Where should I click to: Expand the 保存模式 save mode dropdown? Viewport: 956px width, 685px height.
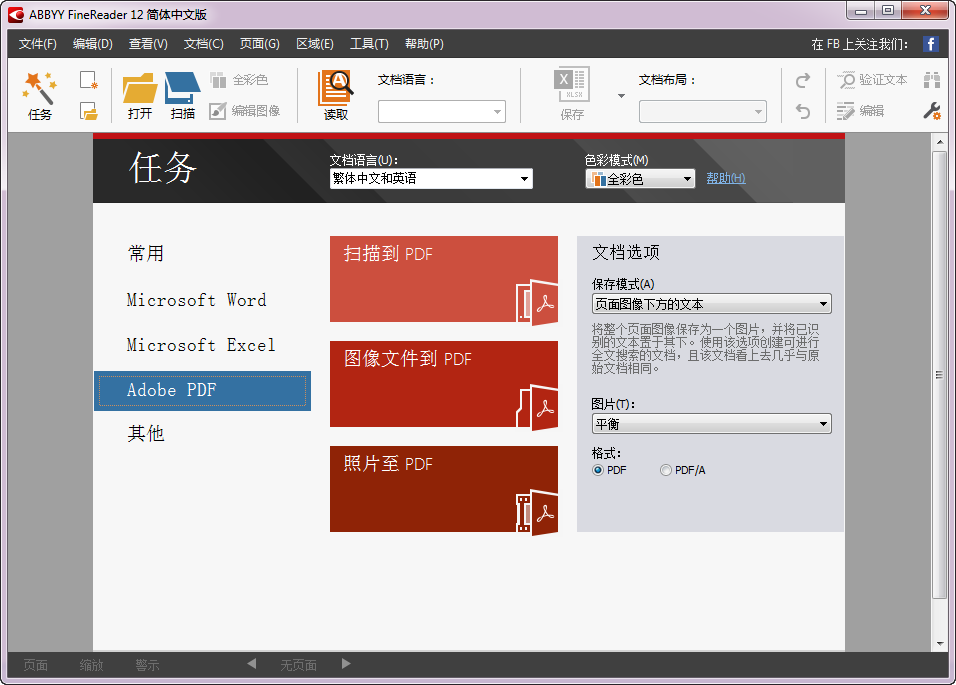click(823, 303)
